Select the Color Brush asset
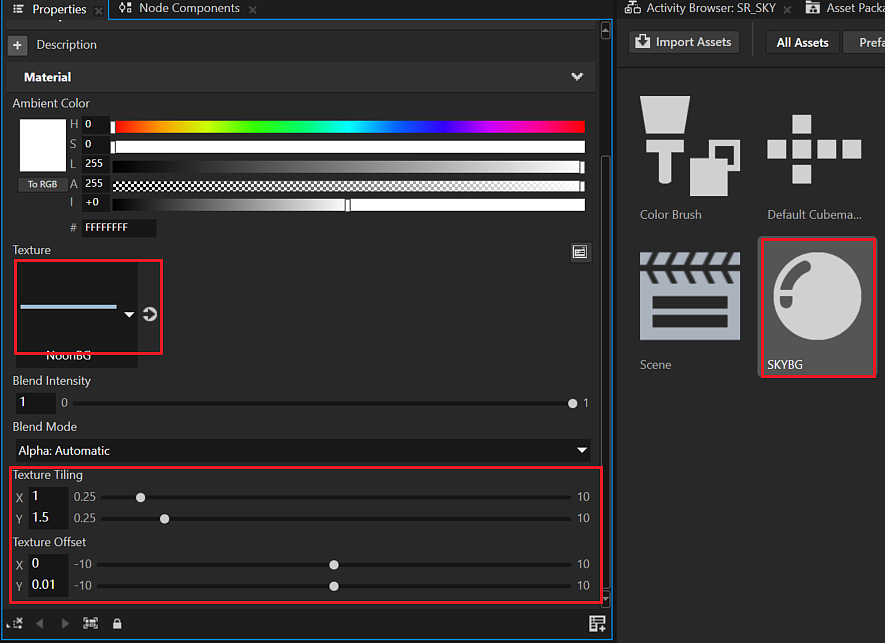 [690, 158]
